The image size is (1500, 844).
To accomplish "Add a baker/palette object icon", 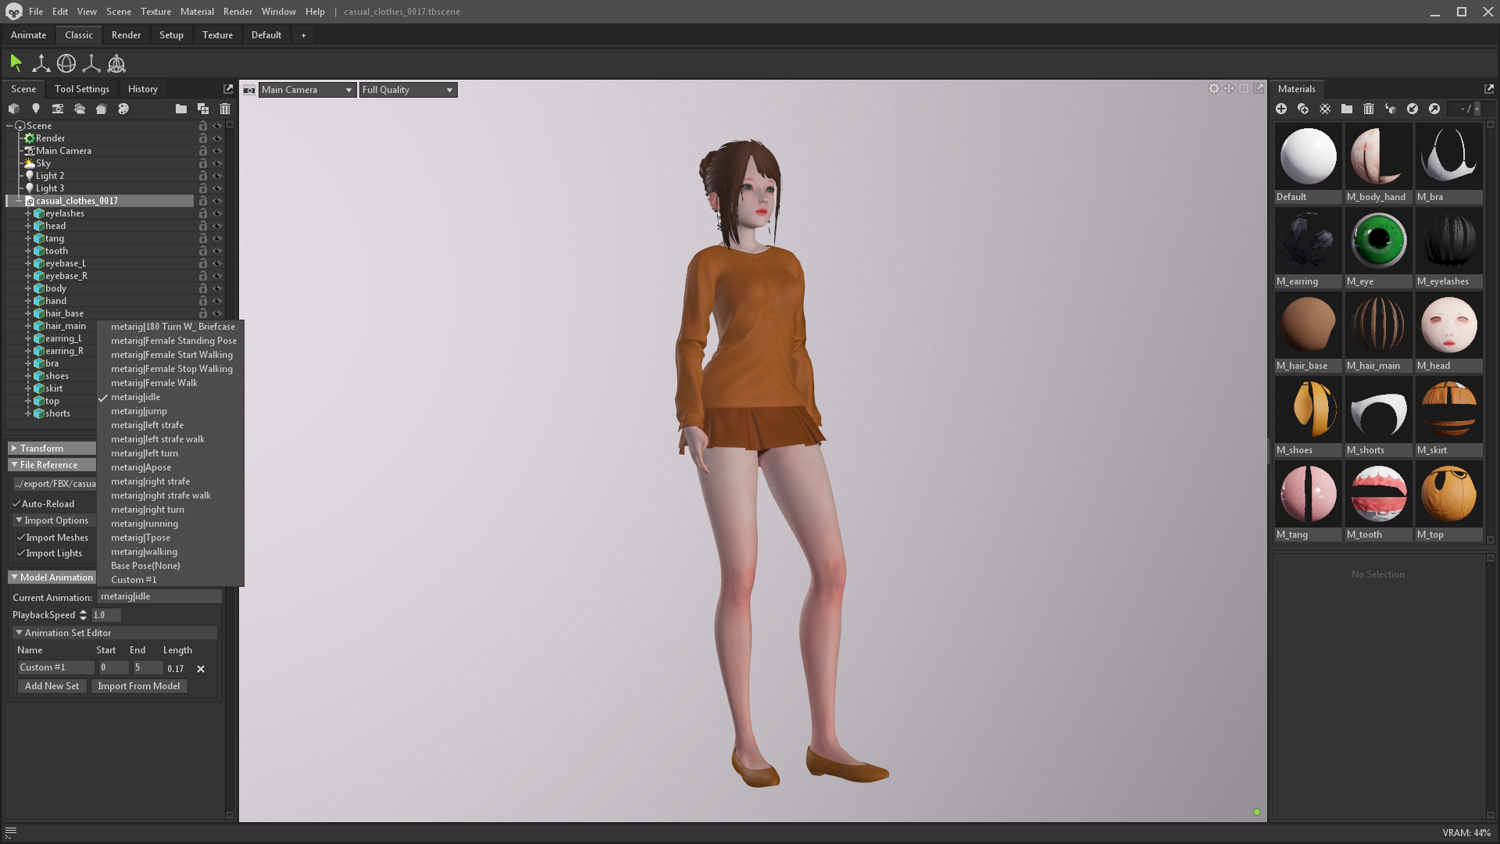I will click(123, 109).
